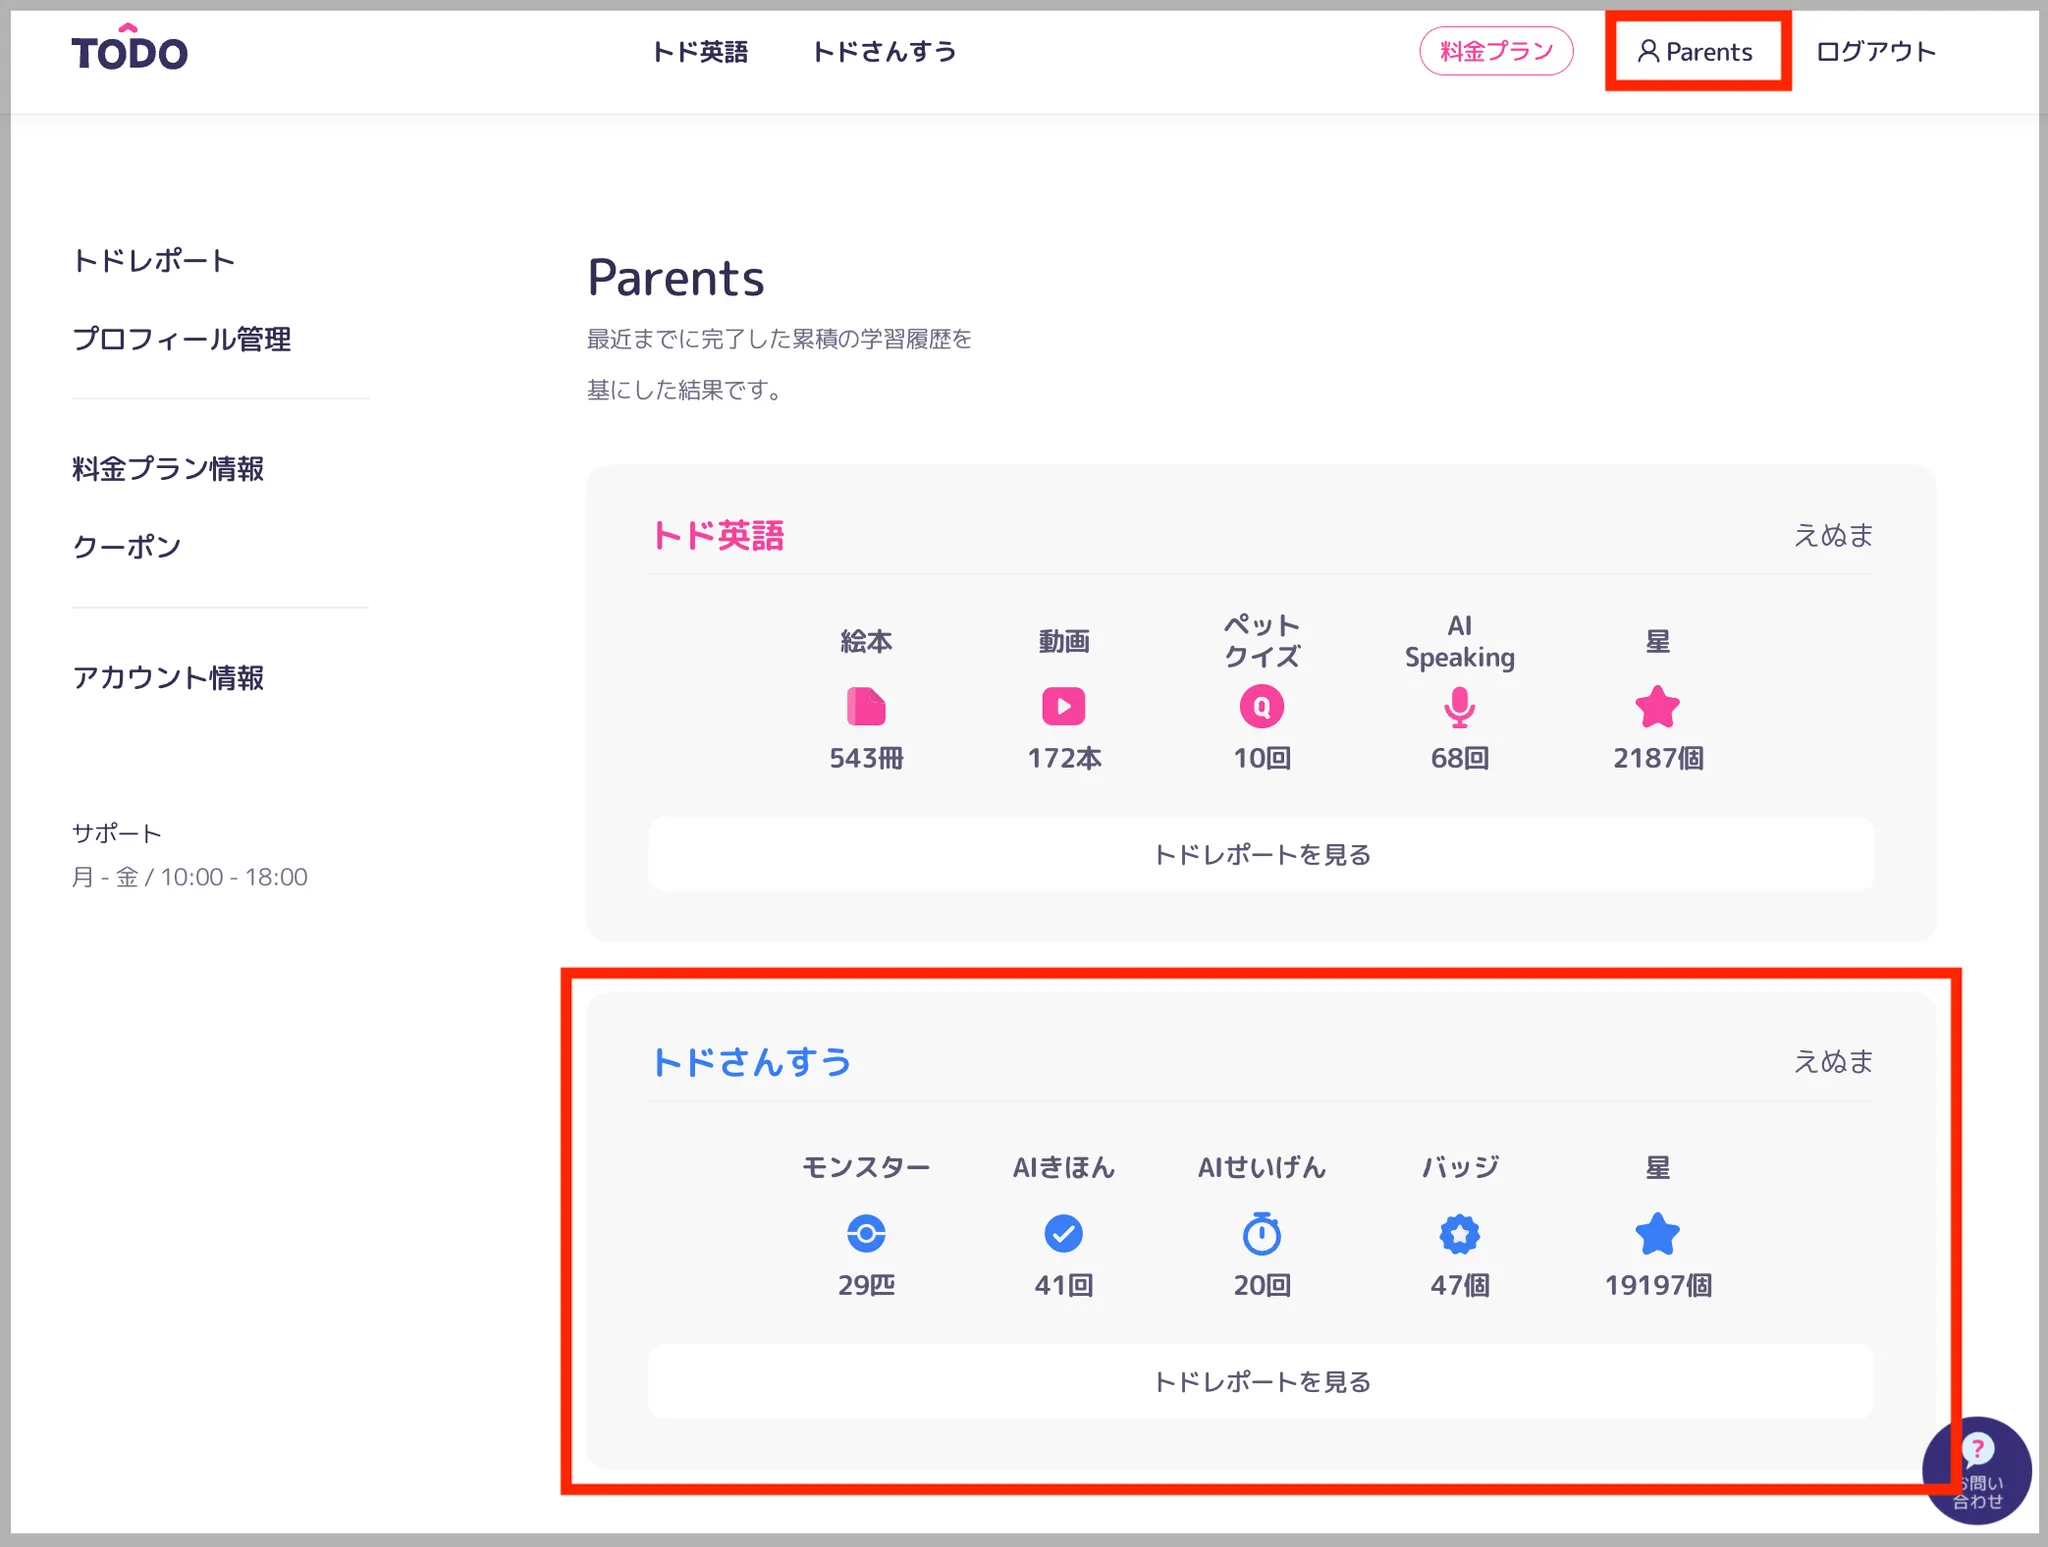The height and width of the screenshot is (1547, 2048).
Task: Click the pink video (動画) play icon
Action: (1063, 706)
